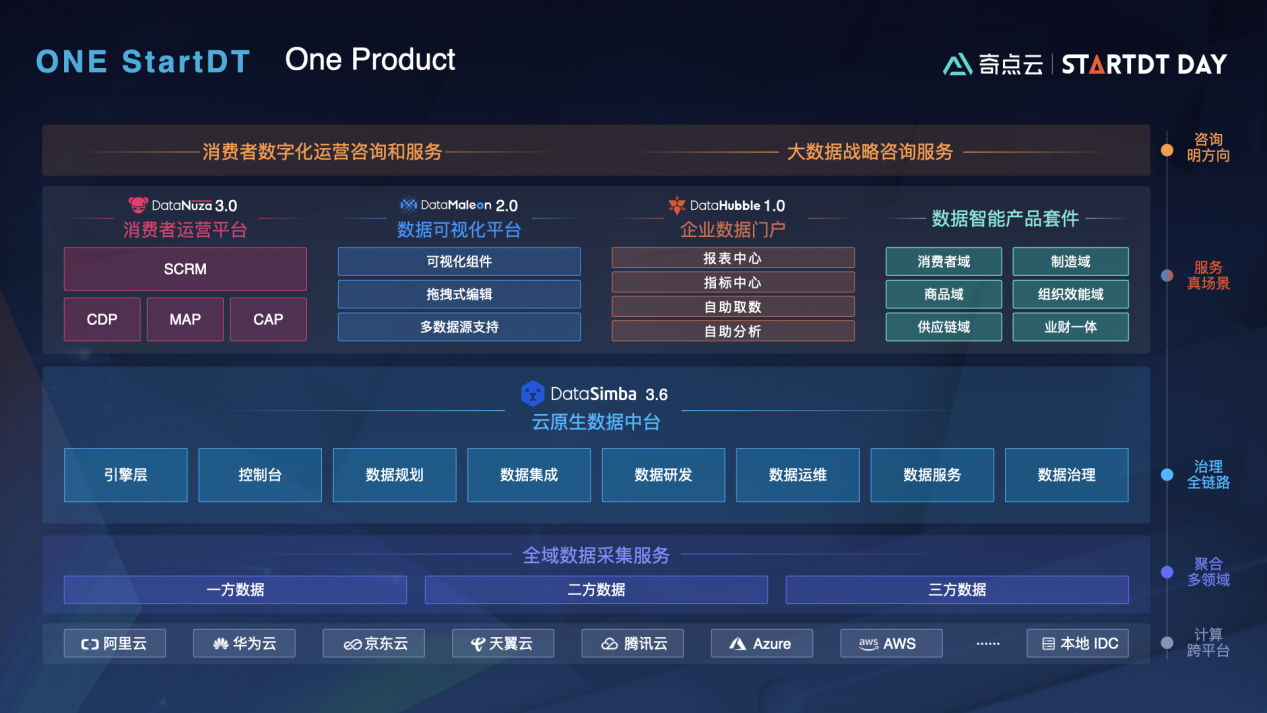
Task: Click the 奇点云 logo in the header
Action: (x=993, y=64)
